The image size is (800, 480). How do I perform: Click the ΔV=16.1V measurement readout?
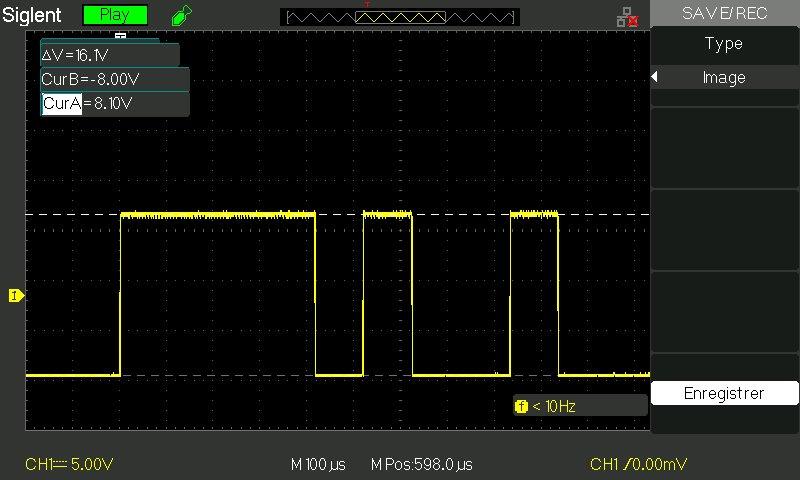tap(108, 55)
